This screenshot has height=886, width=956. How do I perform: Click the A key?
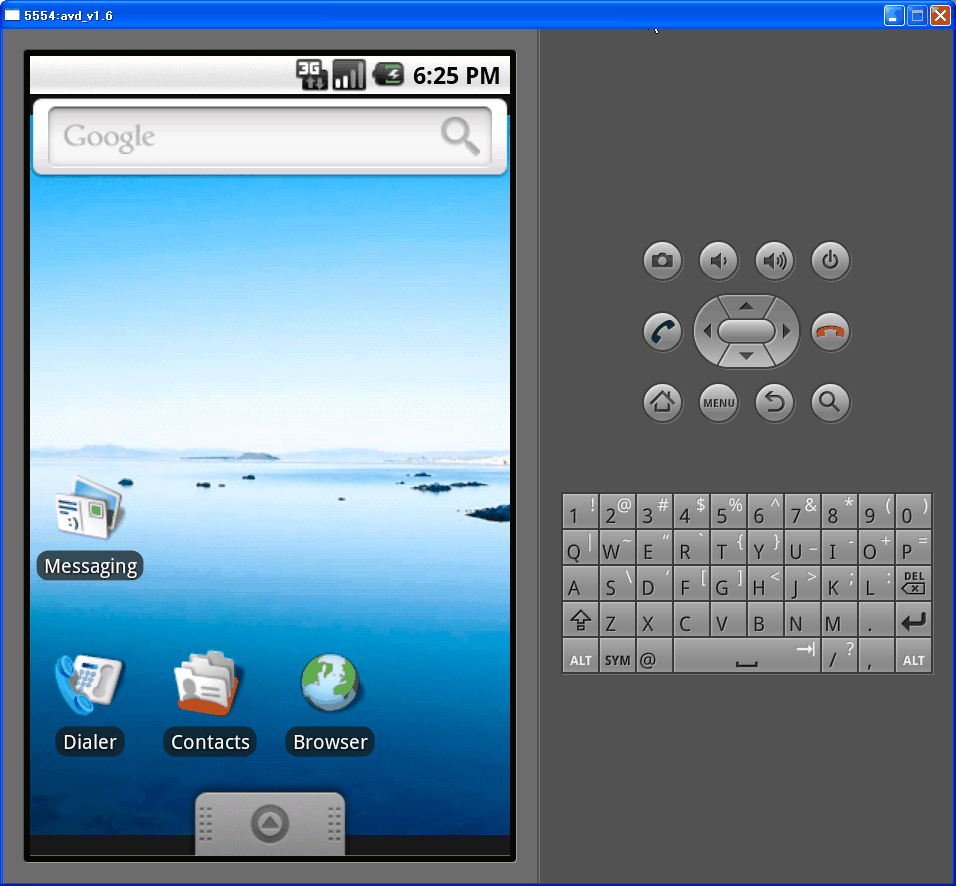(580, 583)
